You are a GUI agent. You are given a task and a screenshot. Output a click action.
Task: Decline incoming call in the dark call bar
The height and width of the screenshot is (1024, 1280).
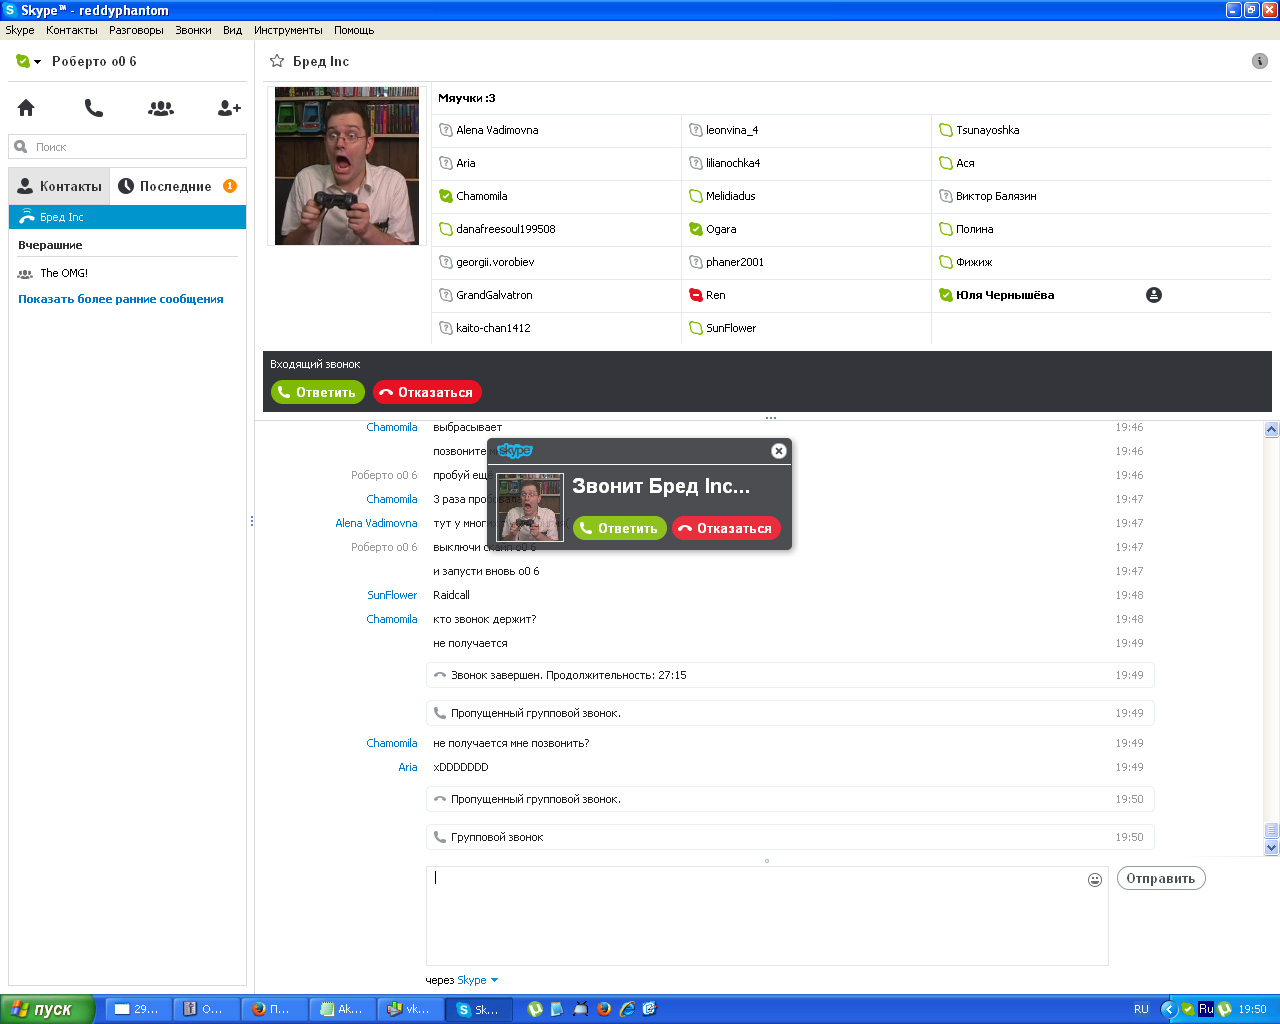tap(427, 392)
